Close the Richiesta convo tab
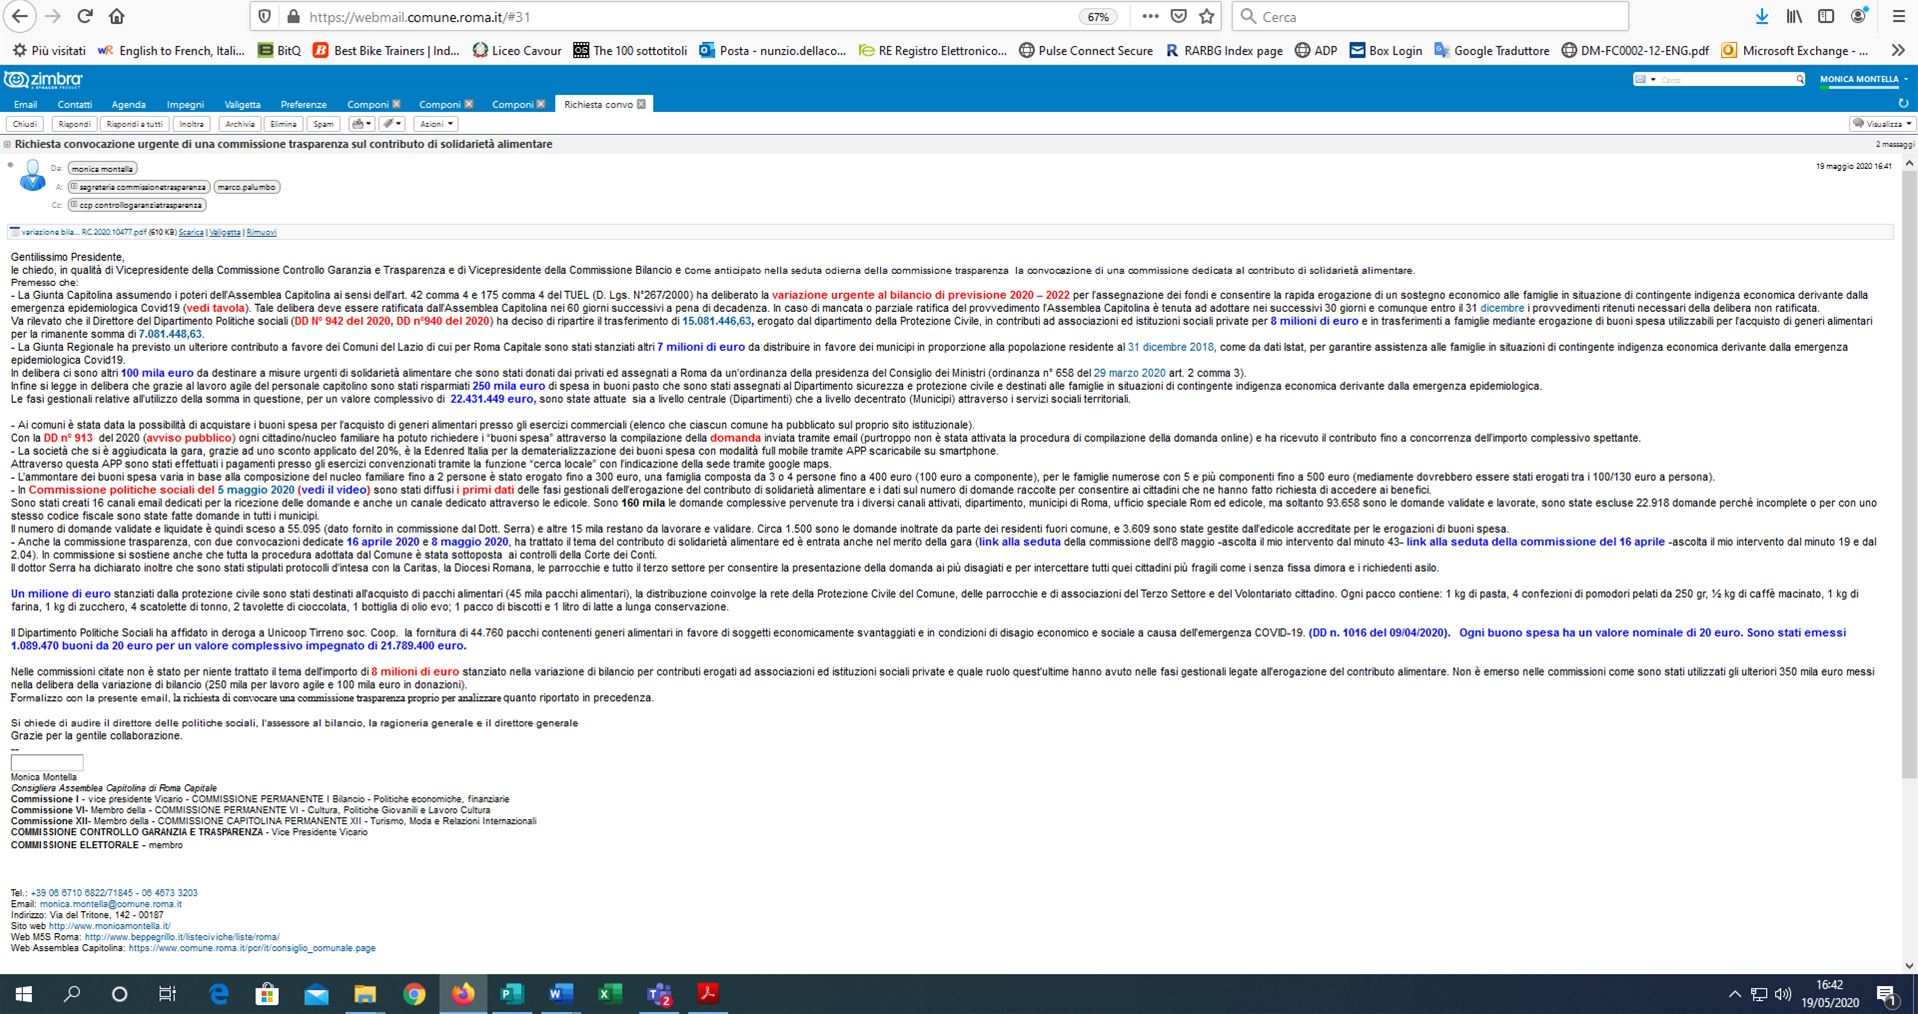This screenshot has height=1014, width=1918. [641, 104]
